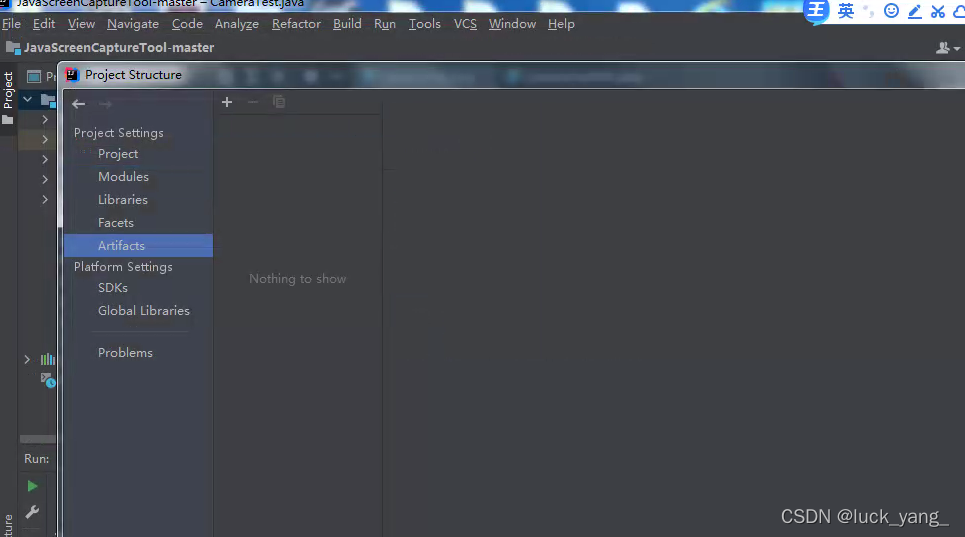This screenshot has height=537, width=965.
Task: Expand the third child folder chevron
Action: 45,159
